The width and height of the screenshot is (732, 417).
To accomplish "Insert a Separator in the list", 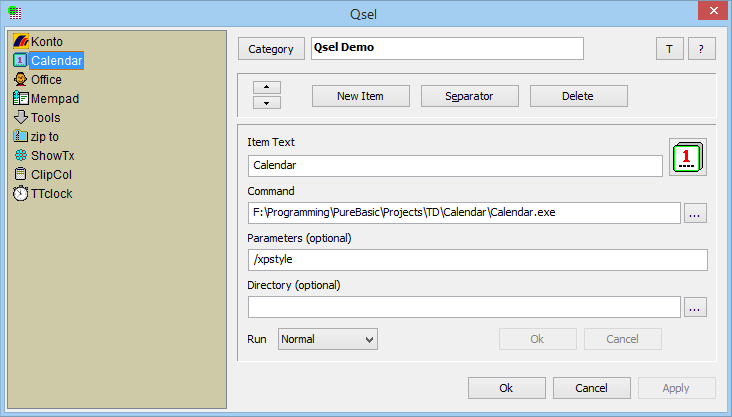I will 470,96.
